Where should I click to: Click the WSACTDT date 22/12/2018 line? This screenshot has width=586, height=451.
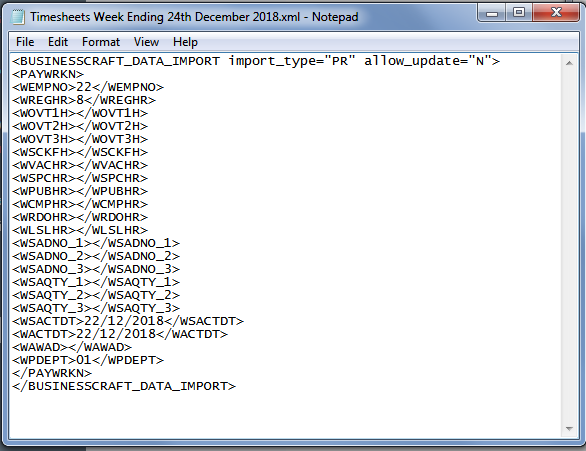(x=128, y=321)
